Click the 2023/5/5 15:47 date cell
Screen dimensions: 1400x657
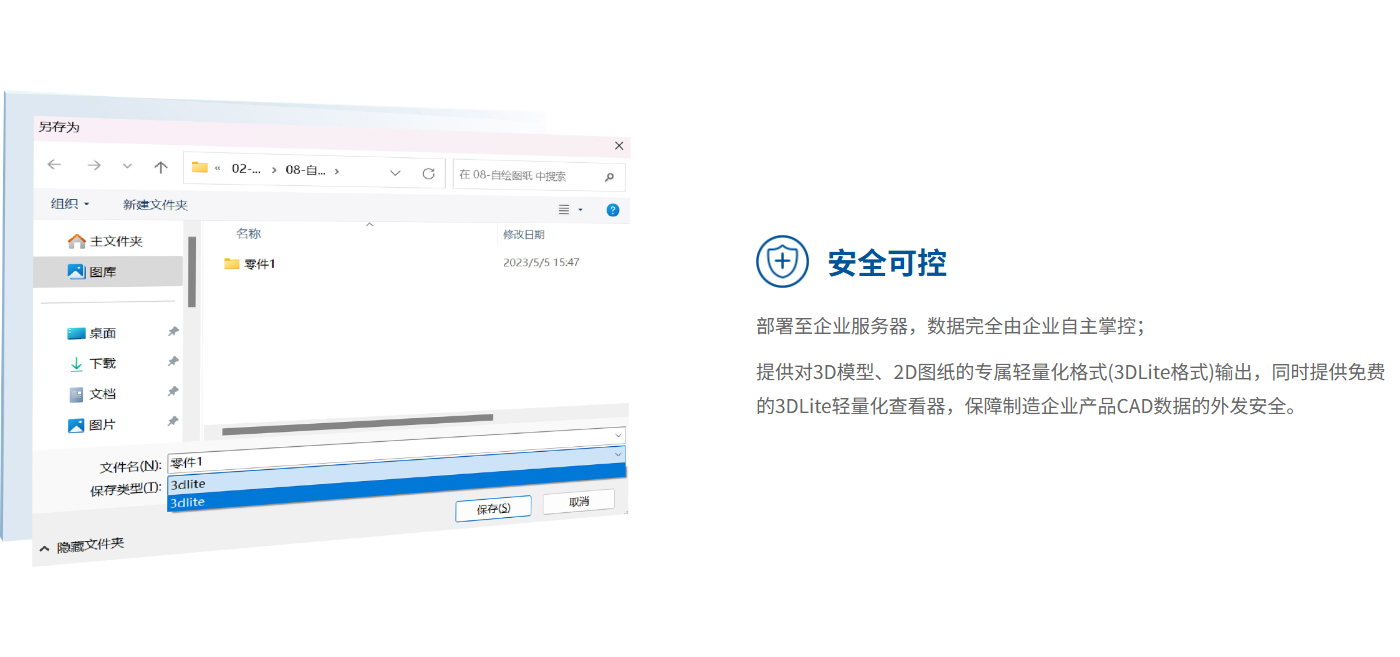pyautogui.click(x=541, y=262)
